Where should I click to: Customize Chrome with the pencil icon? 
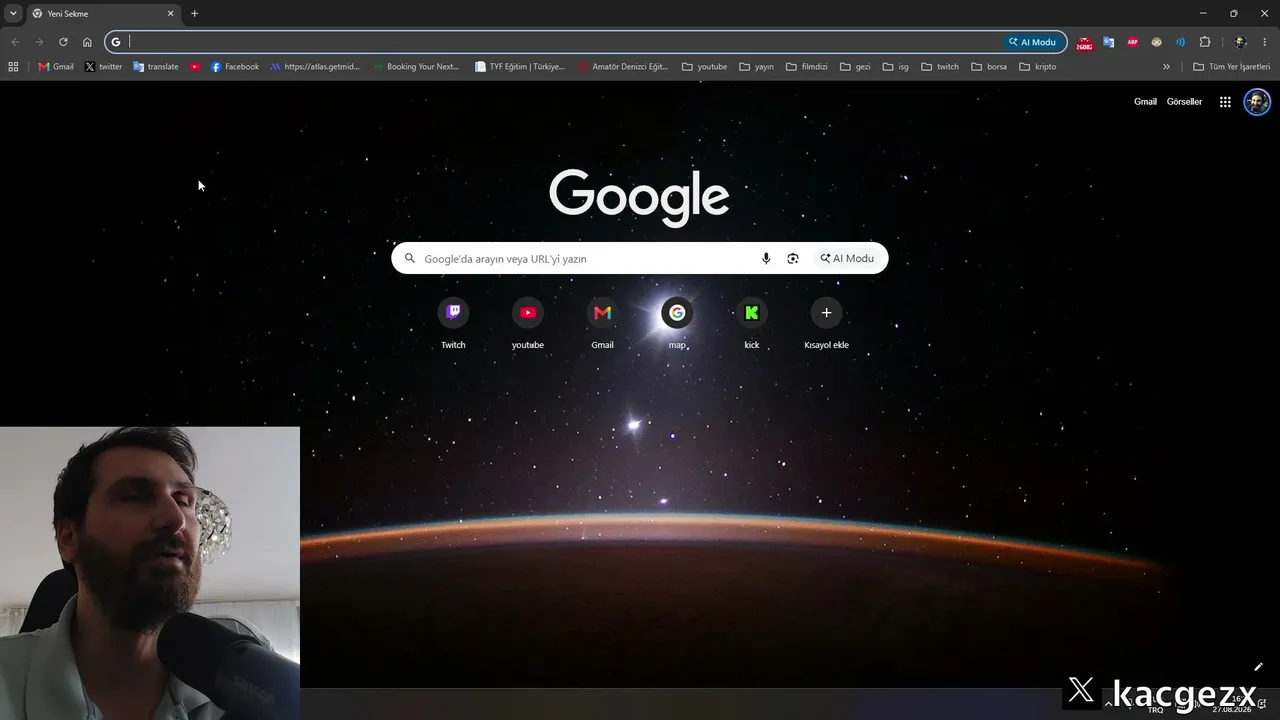pyautogui.click(x=1259, y=667)
